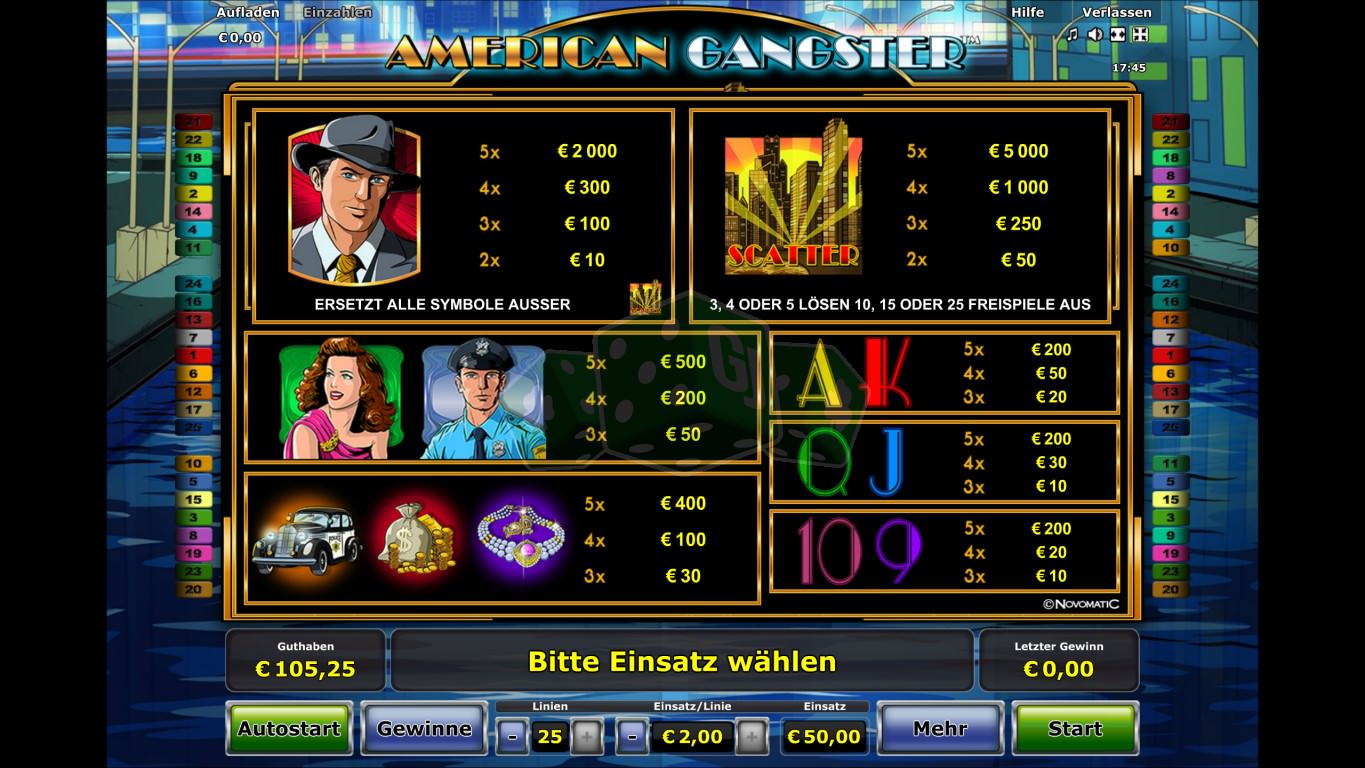The image size is (1365, 768).
Task: Raise the Einsatz/Linie bet with plus
Action: click(751, 738)
